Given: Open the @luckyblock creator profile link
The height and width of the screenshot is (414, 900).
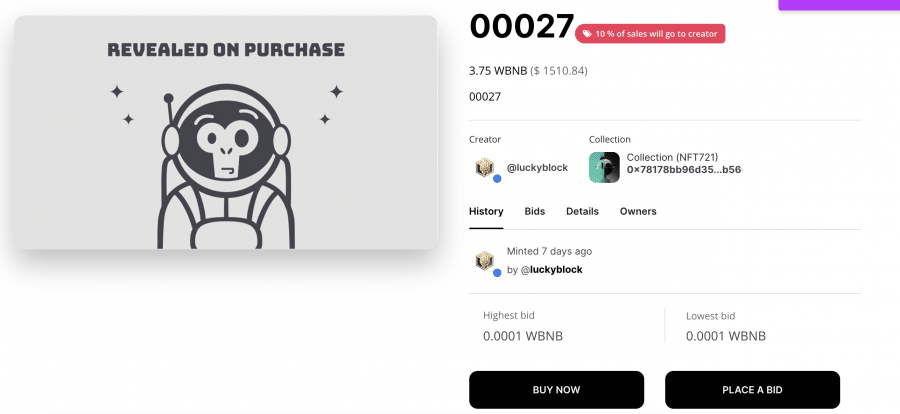Looking at the screenshot, I should [537, 167].
